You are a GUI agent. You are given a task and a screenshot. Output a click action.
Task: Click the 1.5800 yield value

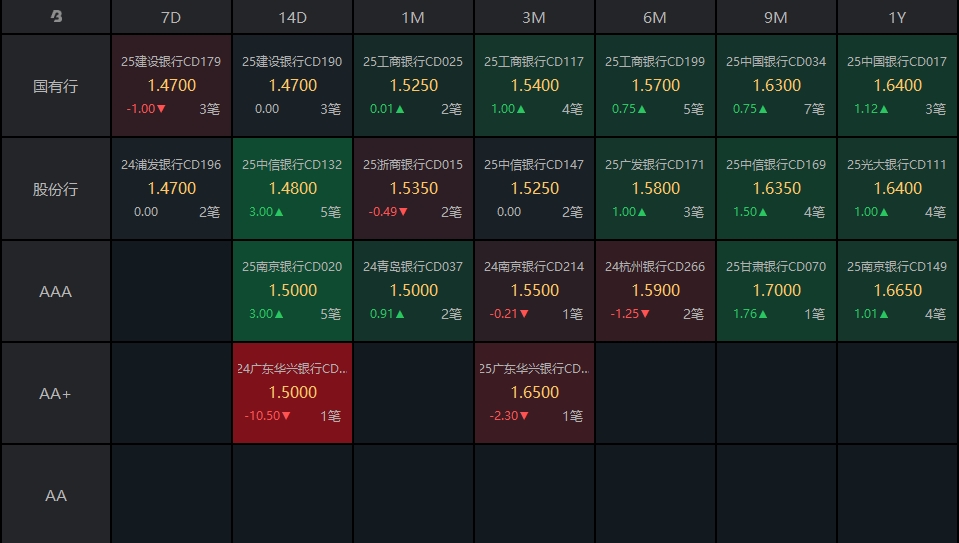pos(656,188)
